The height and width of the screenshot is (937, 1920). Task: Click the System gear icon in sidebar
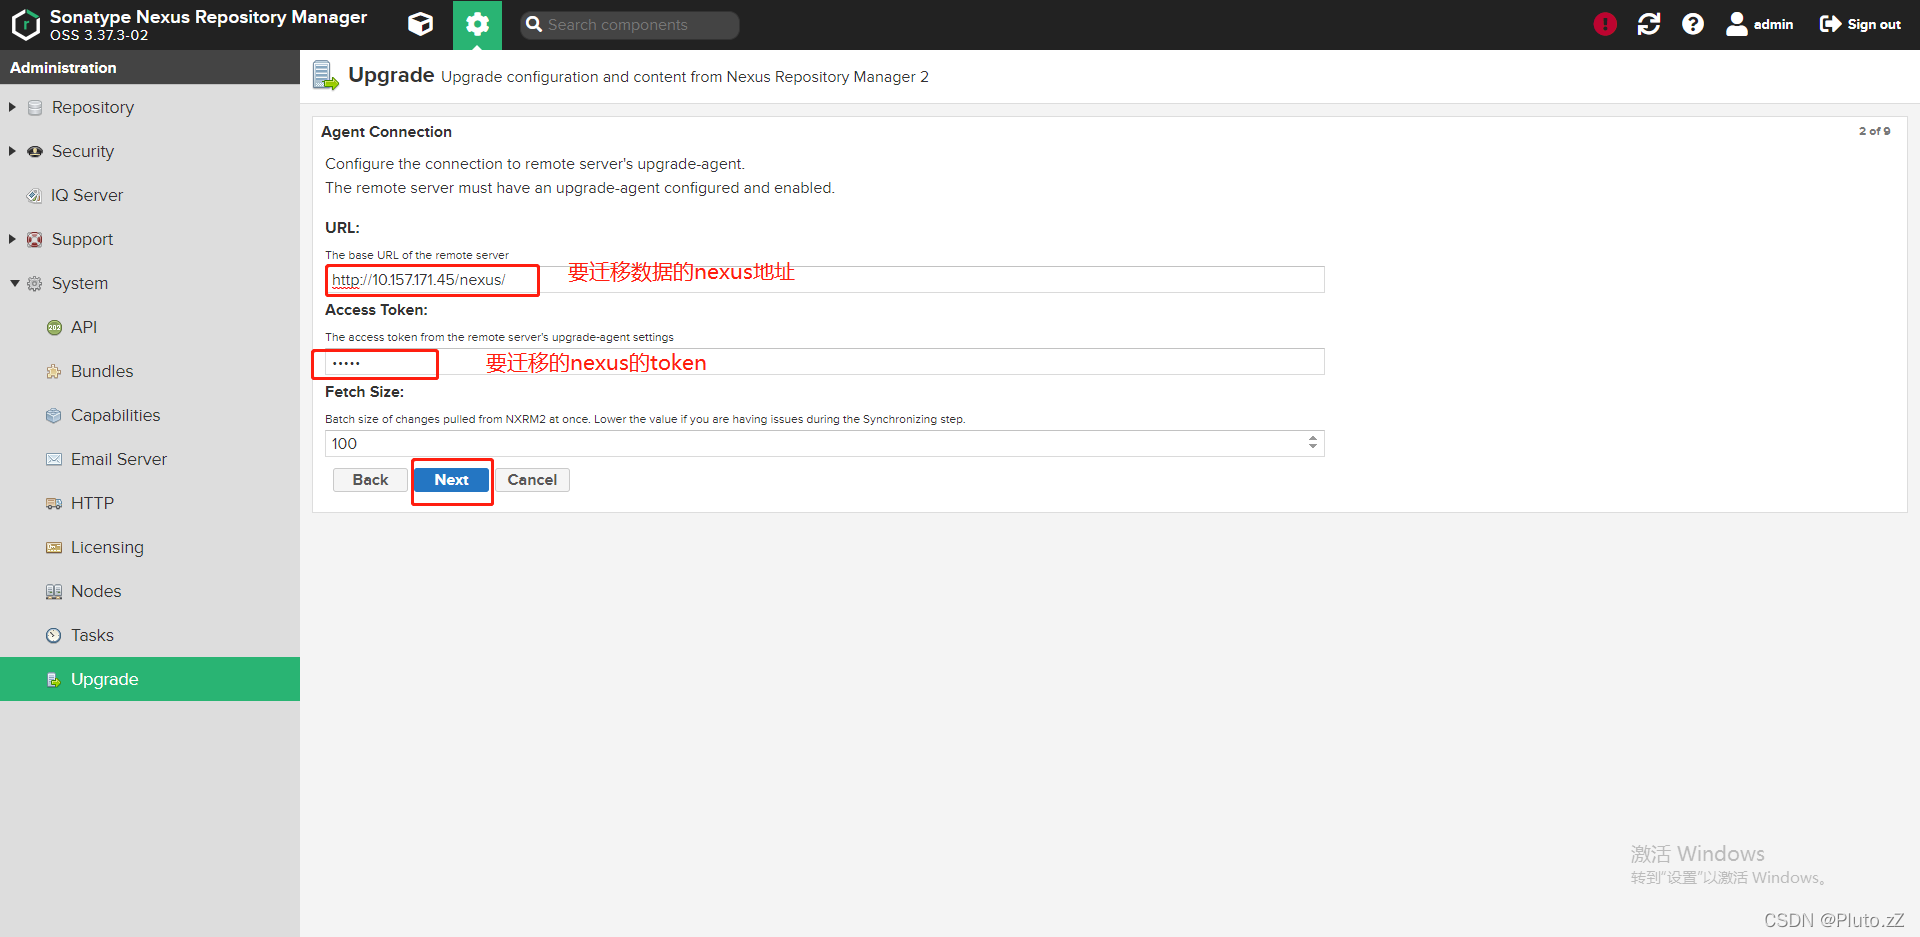point(35,283)
